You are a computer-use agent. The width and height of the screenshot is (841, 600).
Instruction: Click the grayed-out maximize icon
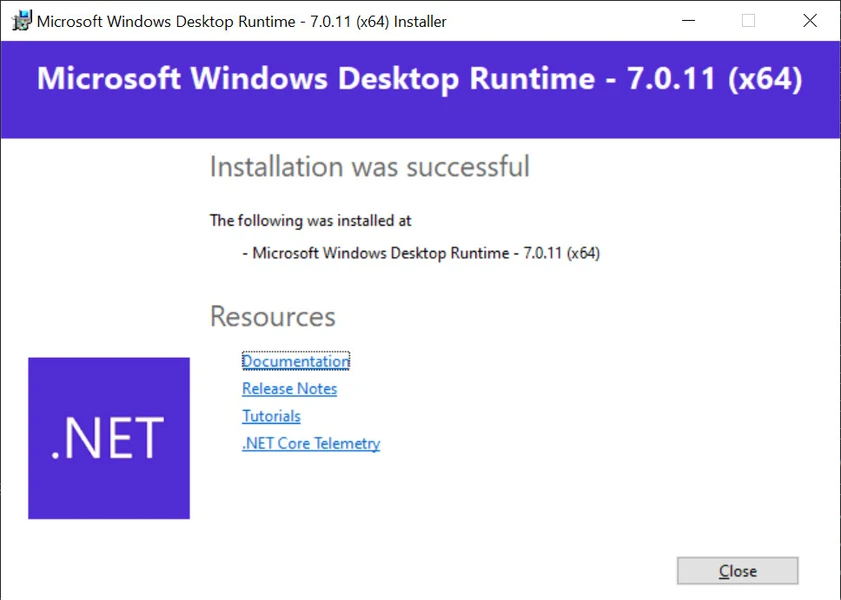coord(748,20)
